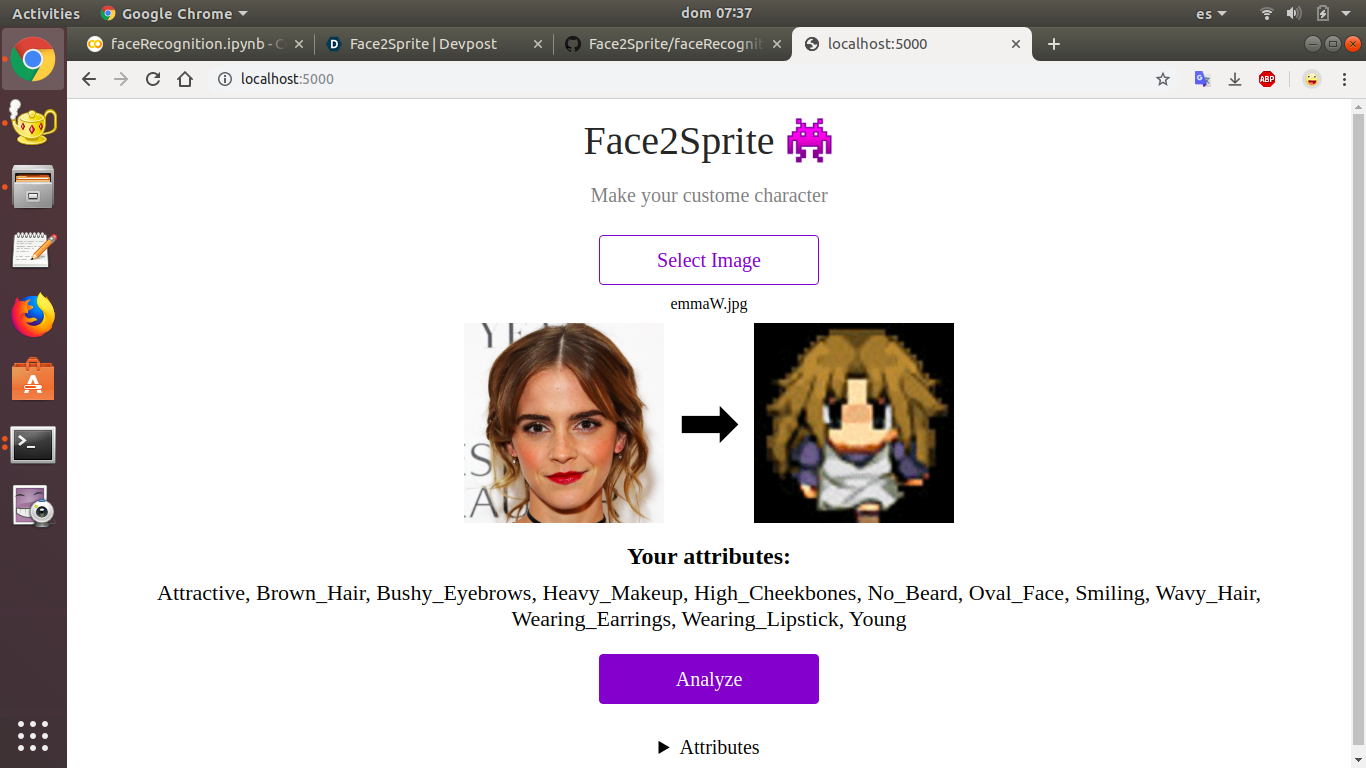This screenshot has width=1366, height=768.
Task: Click the emmaW.jpg filename
Action: tap(709, 304)
